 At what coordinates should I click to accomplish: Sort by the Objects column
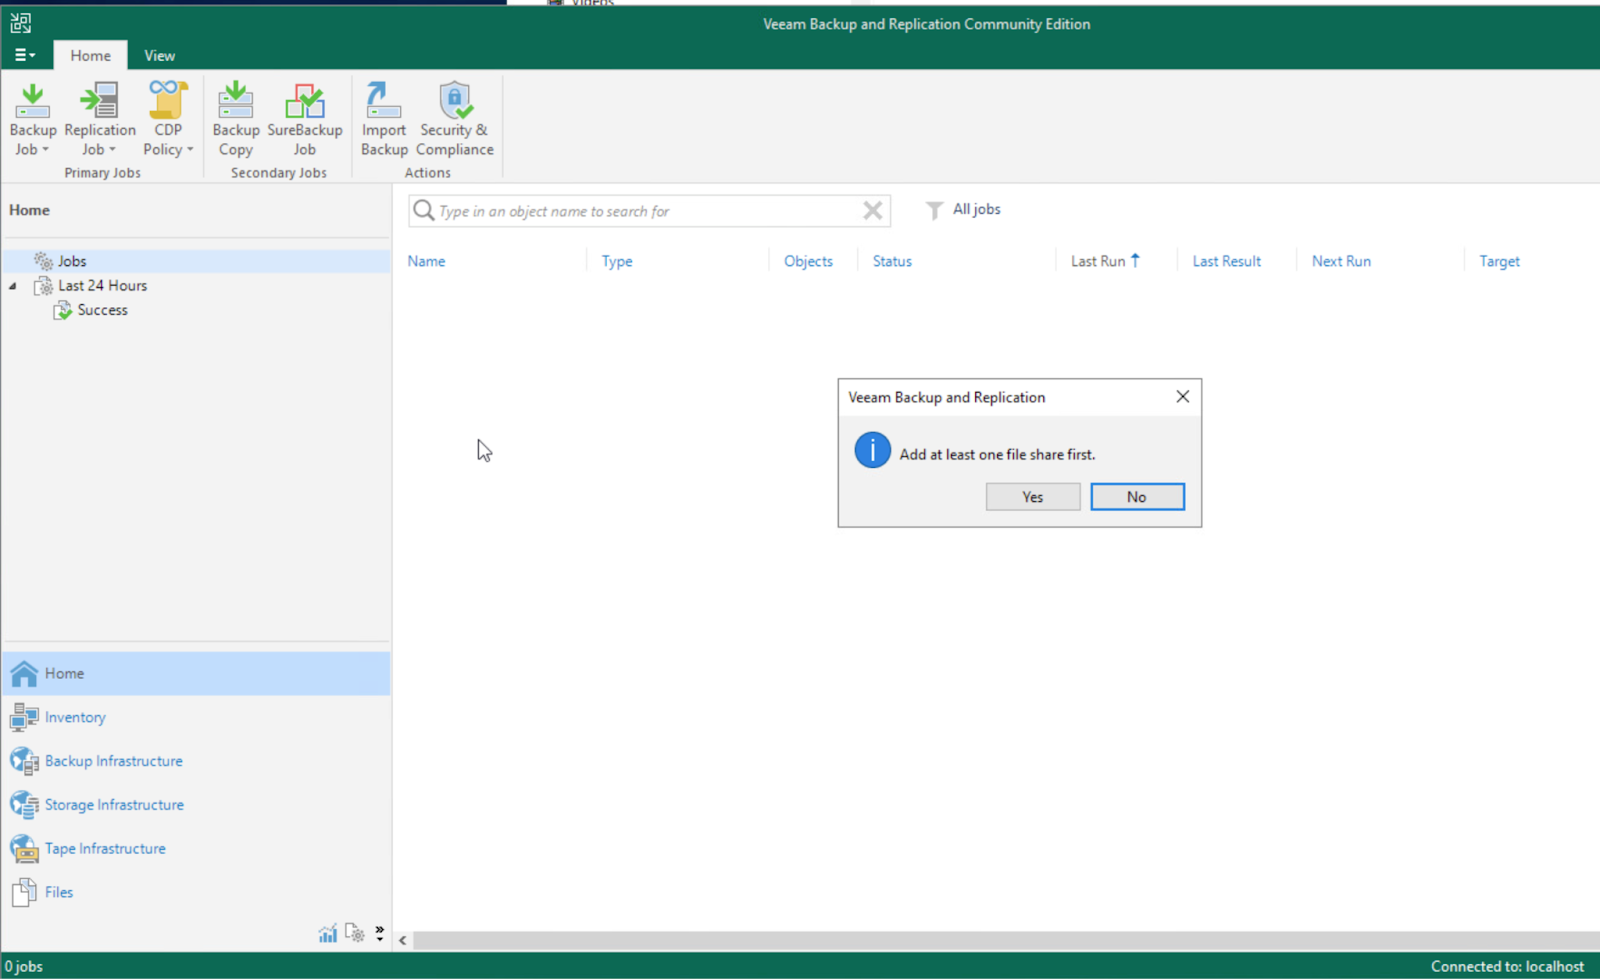[808, 261]
